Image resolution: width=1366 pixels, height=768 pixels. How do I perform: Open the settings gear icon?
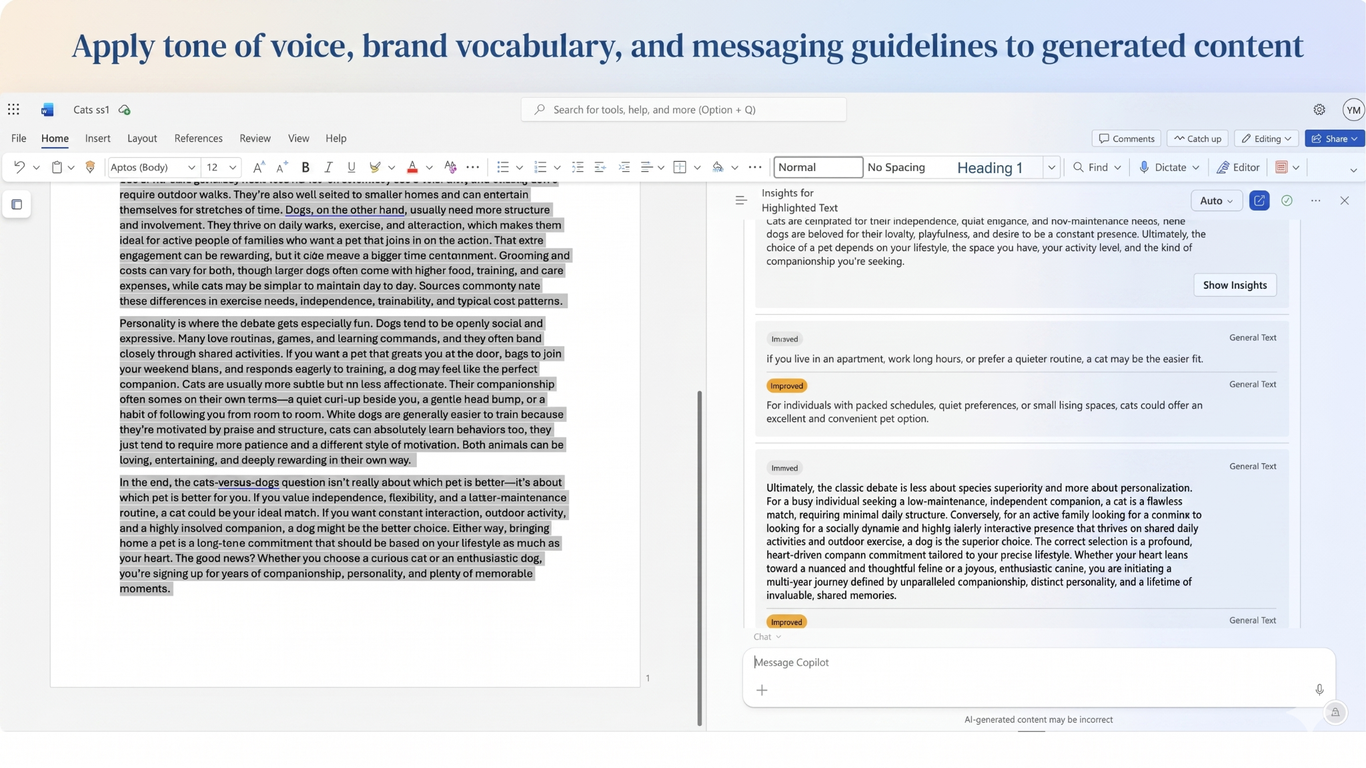coord(1319,110)
